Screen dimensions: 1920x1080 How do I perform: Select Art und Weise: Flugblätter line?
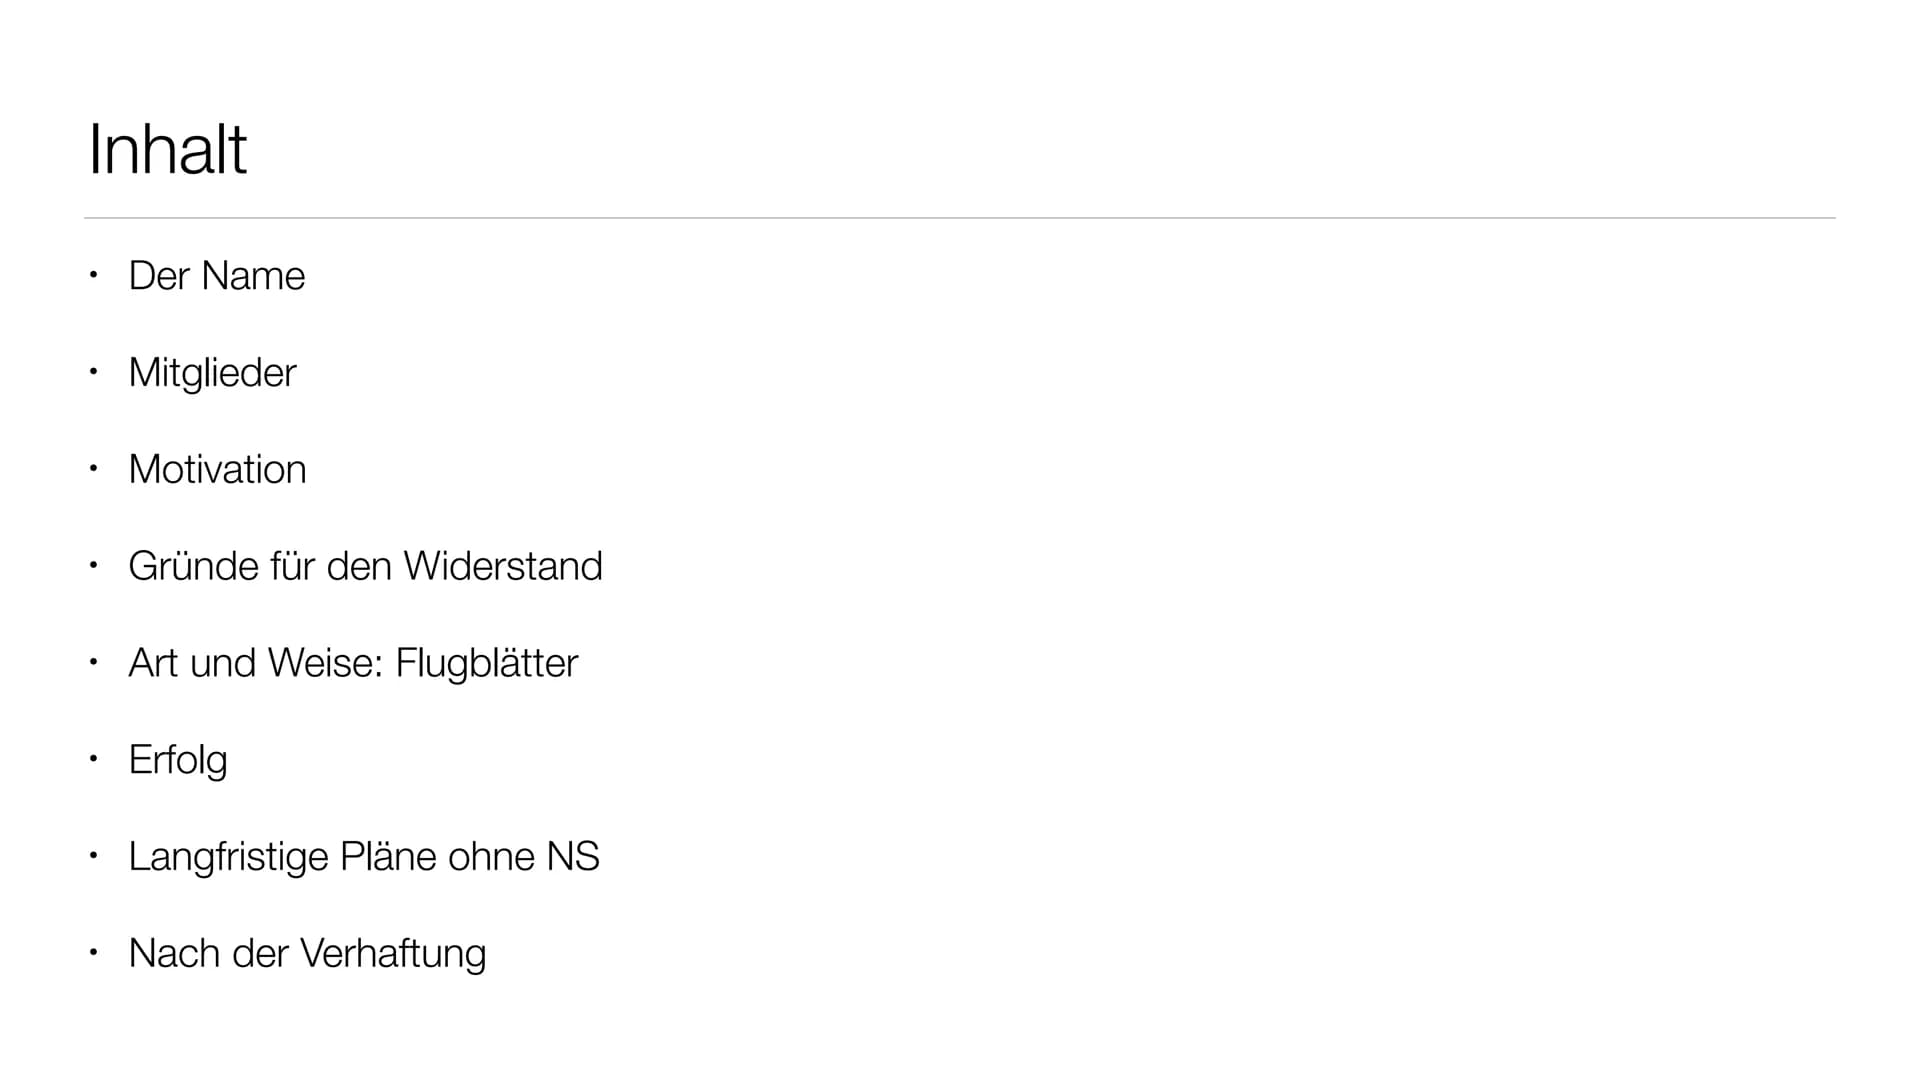[x=353, y=663]
